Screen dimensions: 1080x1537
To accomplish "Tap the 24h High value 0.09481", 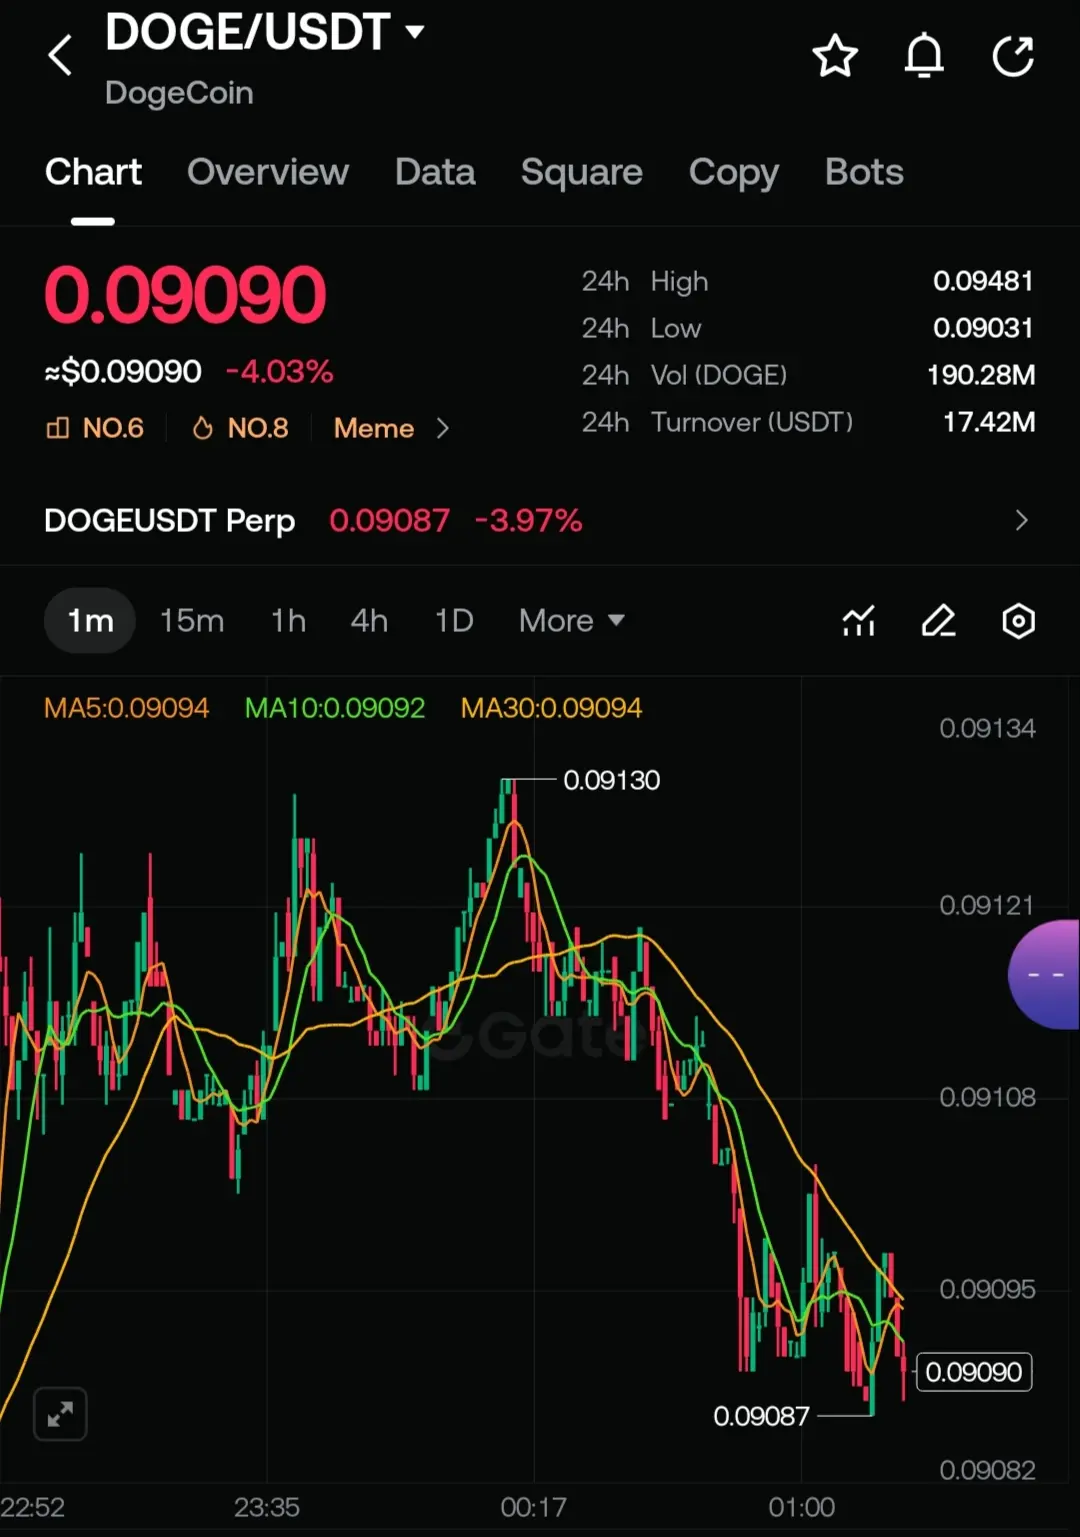I will pyautogui.click(x=983, y=281).
